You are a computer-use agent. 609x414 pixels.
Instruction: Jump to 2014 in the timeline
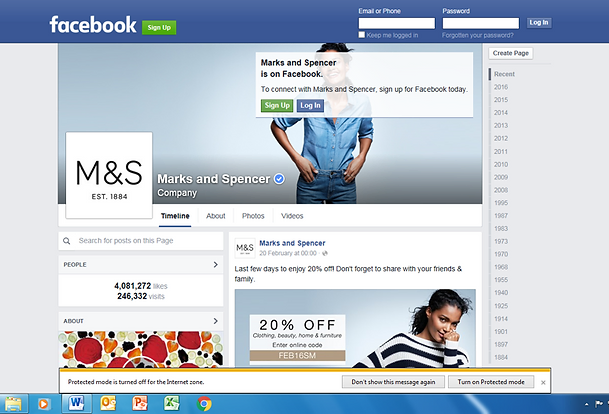pos(501,113)
